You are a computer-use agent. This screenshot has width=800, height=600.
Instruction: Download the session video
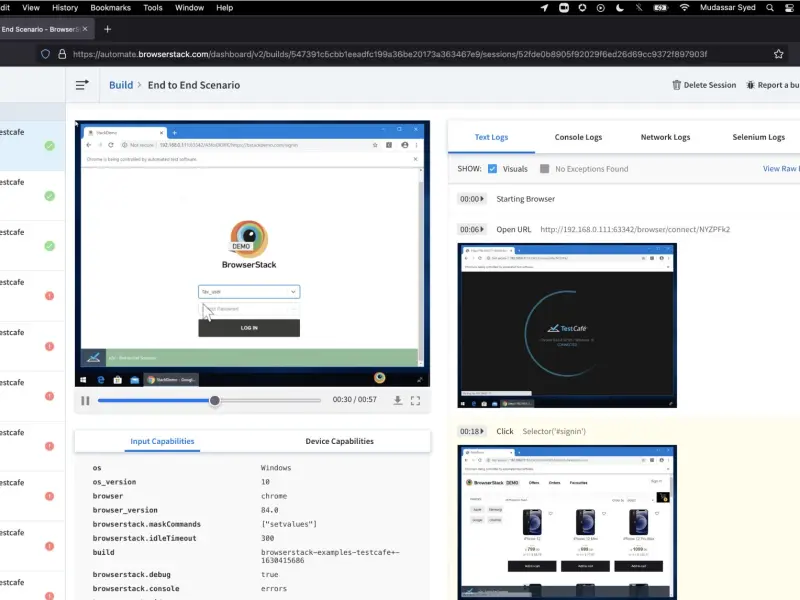(x=397, y=401)
